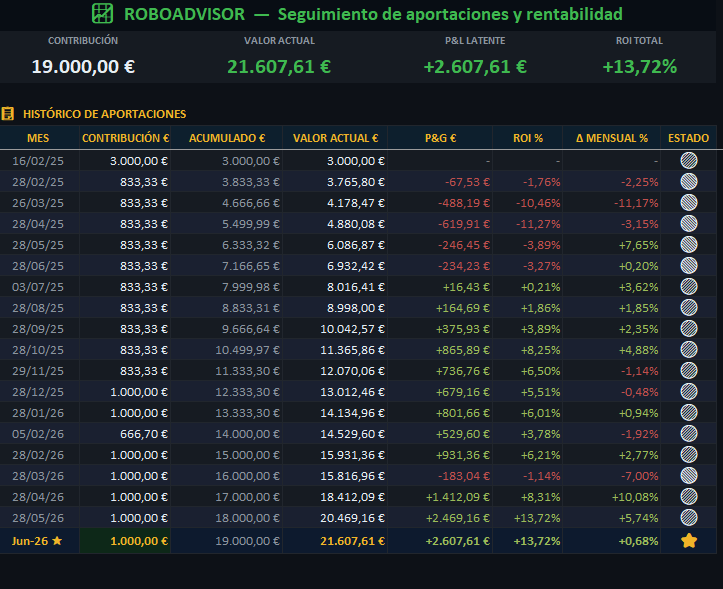Select the Δ MENSUAL % column header
The height and width of the screenshot is (589, 723).
coord(612,138)
